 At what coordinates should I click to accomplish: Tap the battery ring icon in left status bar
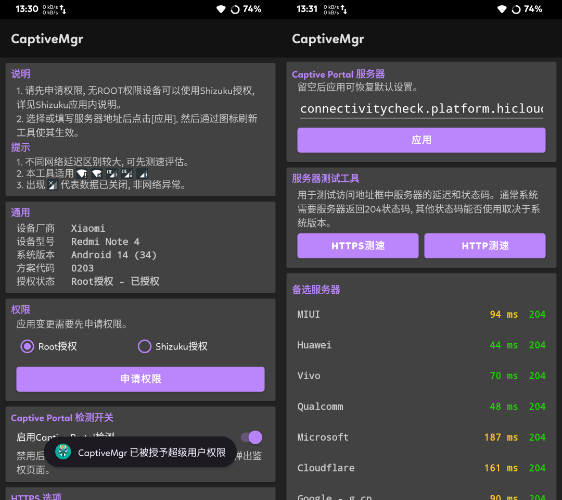point(235,10)
